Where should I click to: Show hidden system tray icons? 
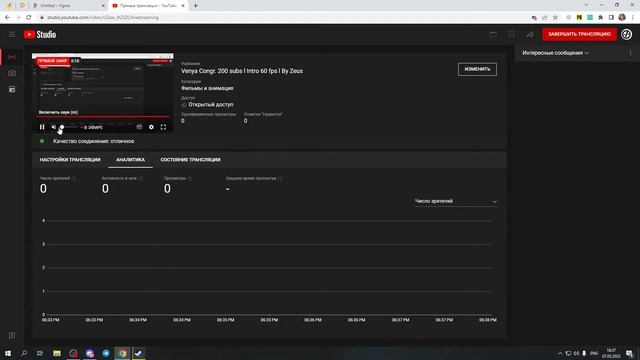[x=560, y=353]
